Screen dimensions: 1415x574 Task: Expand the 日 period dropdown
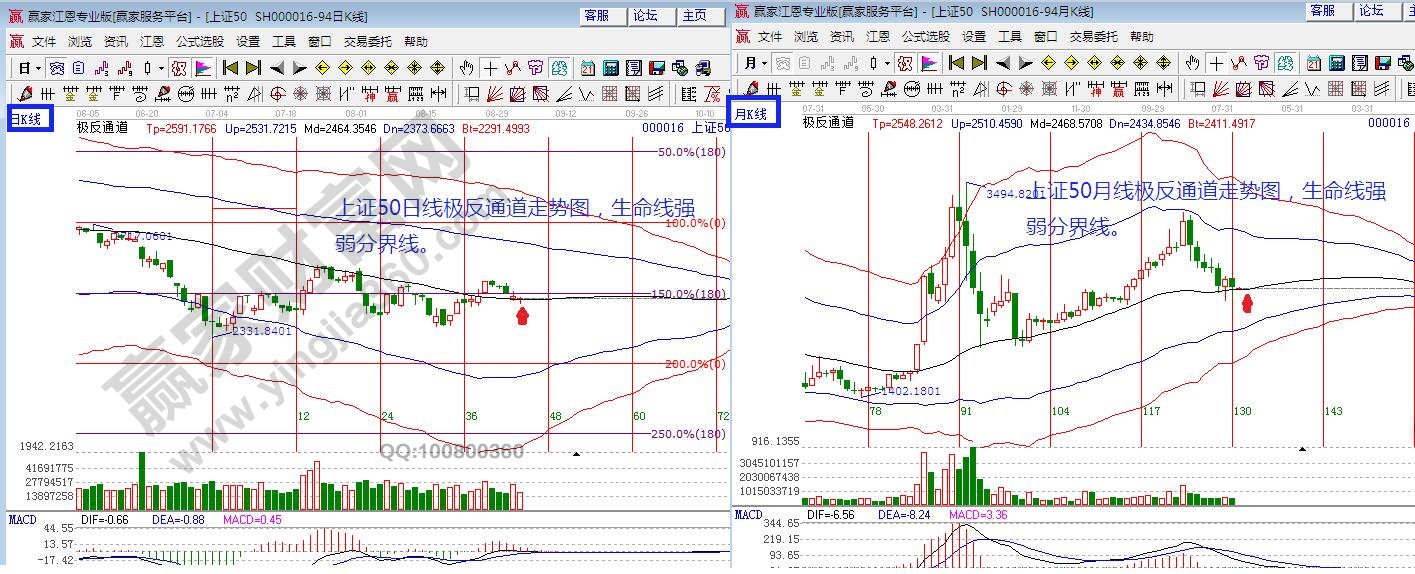coord(29,68)
